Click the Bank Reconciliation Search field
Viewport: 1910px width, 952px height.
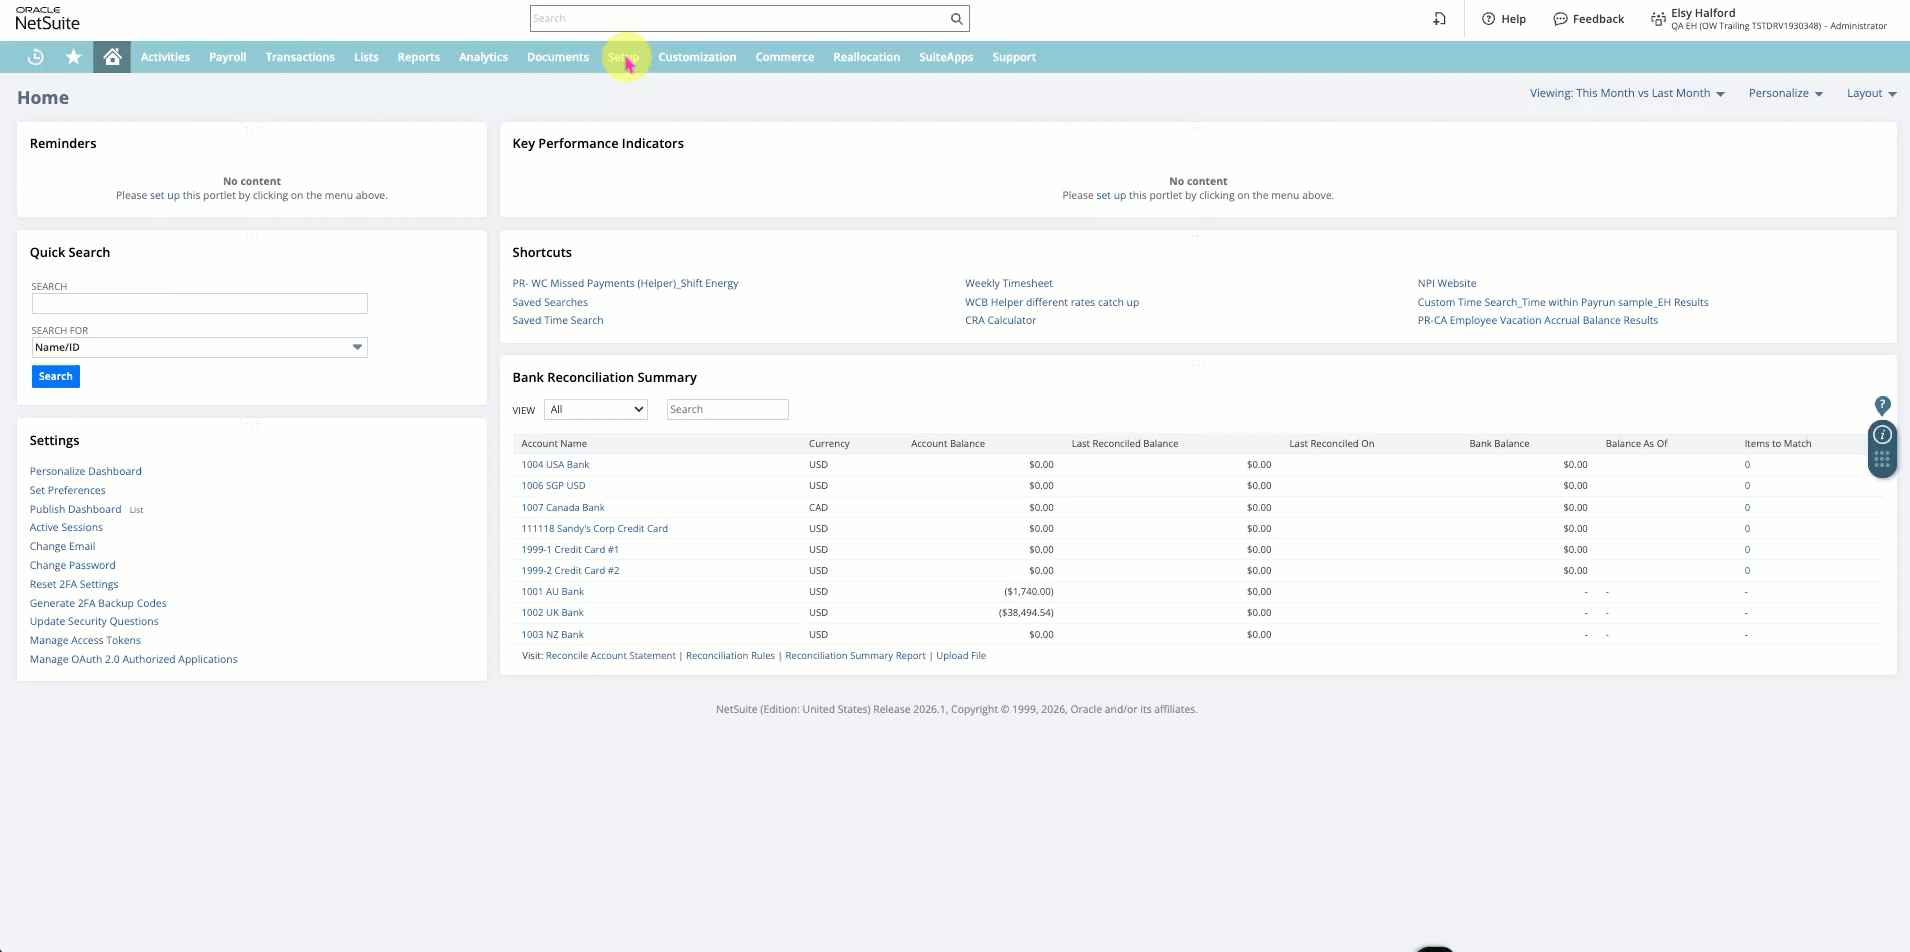point(728,409)
